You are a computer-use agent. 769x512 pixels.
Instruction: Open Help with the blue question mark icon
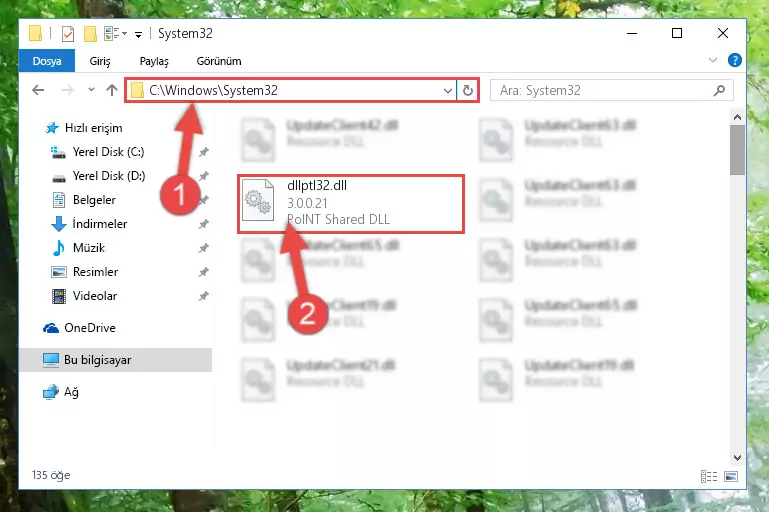point(734,60)
